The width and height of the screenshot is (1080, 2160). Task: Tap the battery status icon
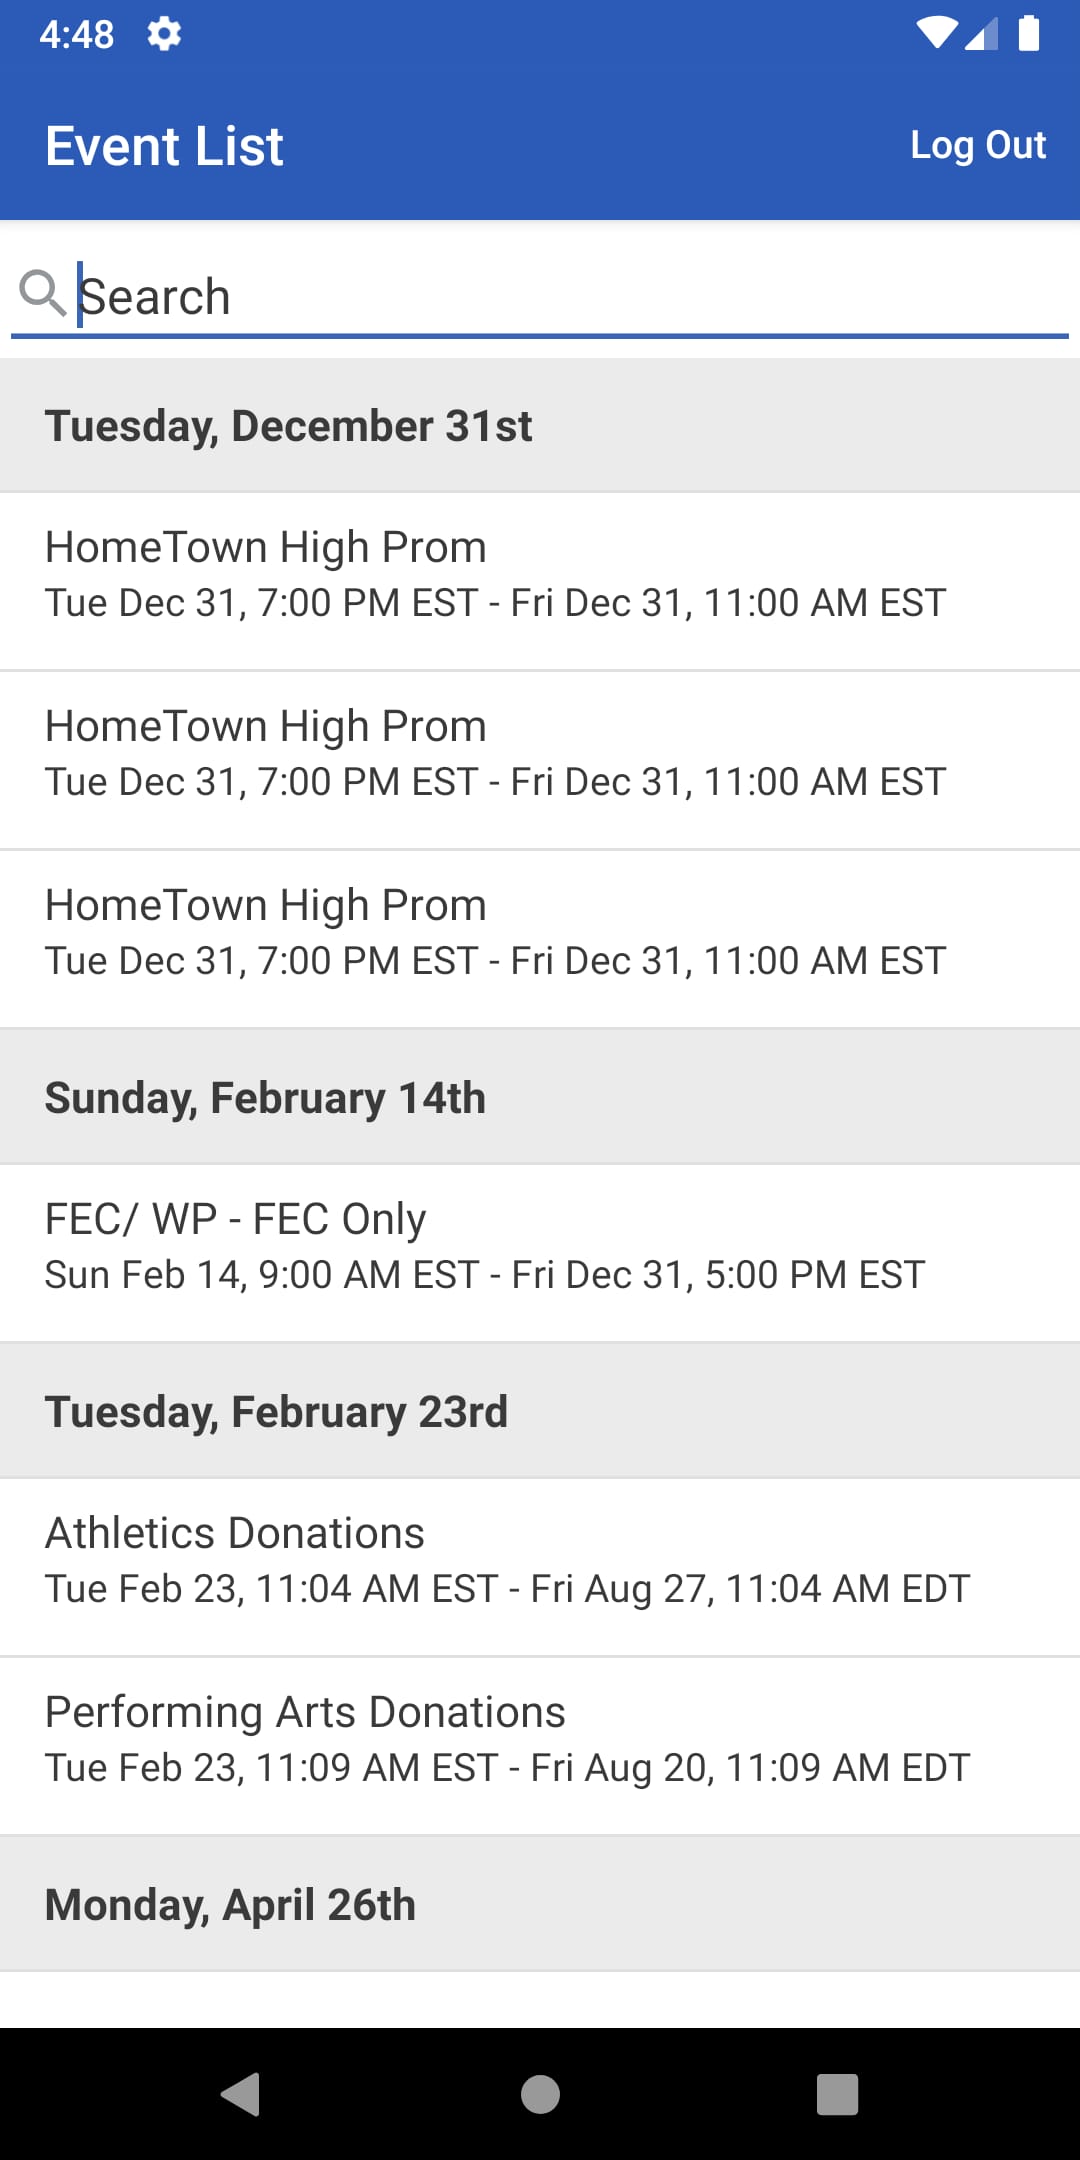(1029, 34)
